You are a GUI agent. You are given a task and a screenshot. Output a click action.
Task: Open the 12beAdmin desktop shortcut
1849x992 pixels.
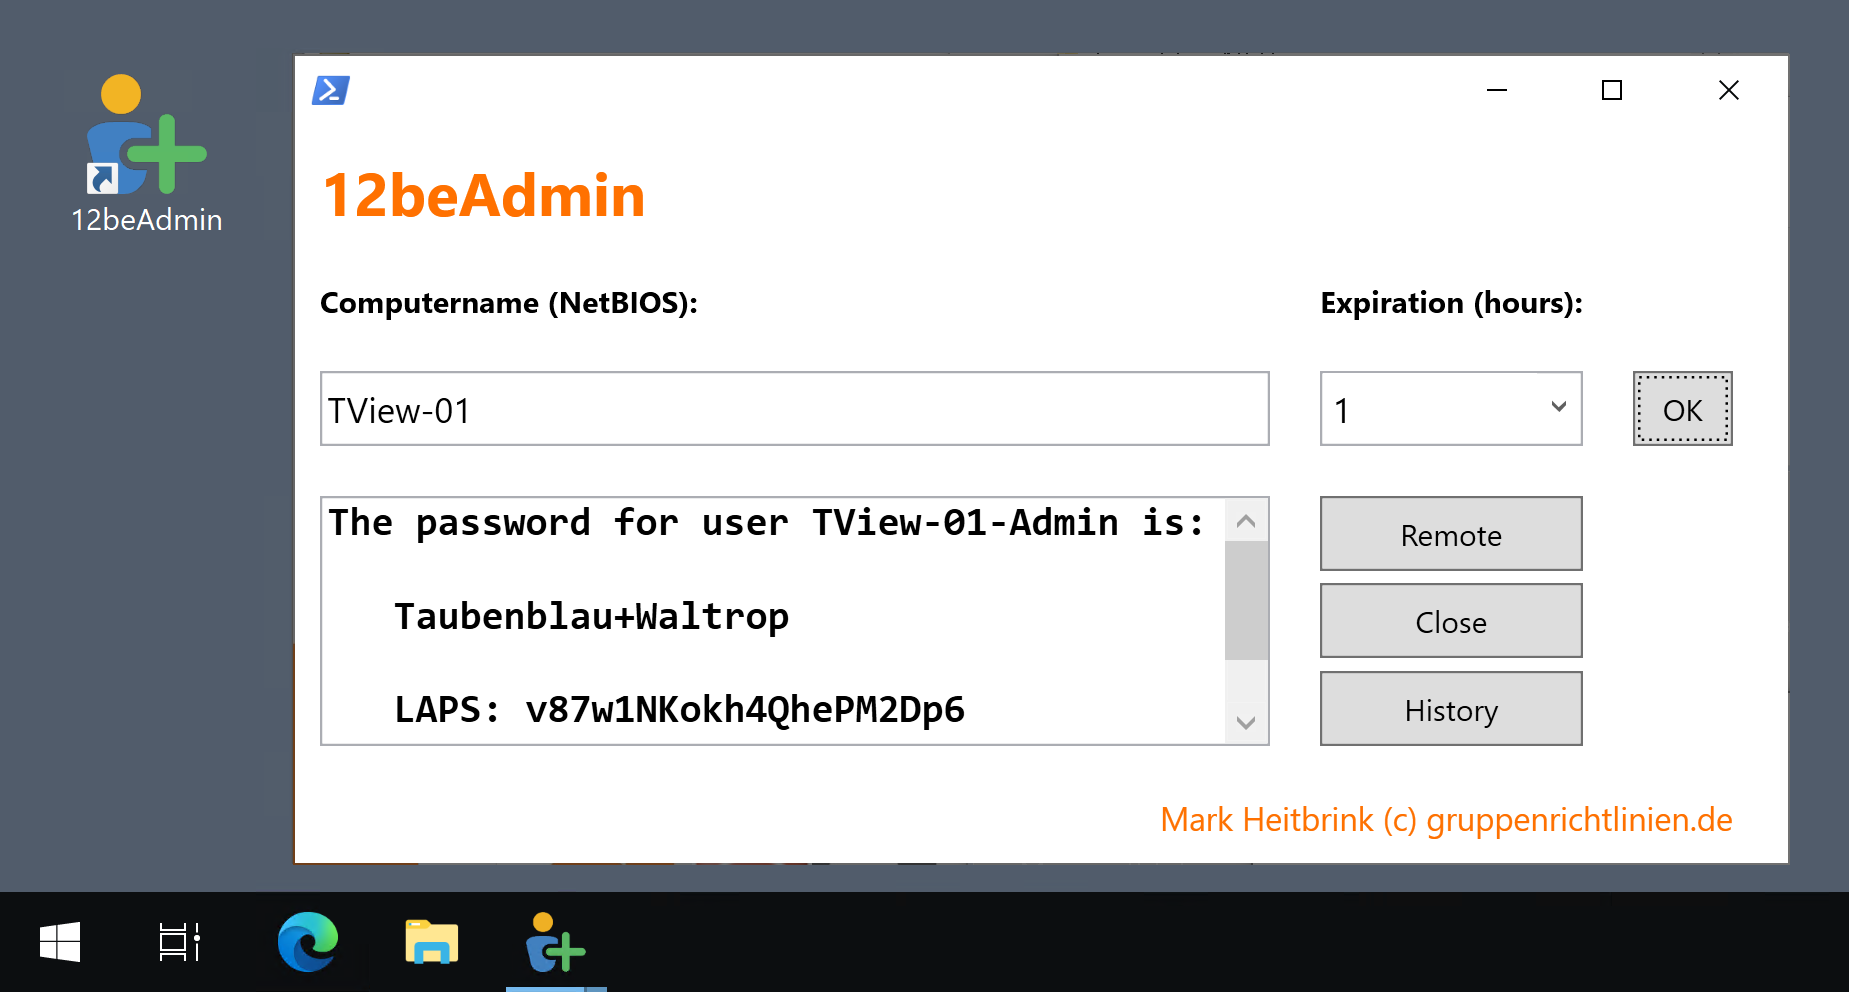click(146, 155)
